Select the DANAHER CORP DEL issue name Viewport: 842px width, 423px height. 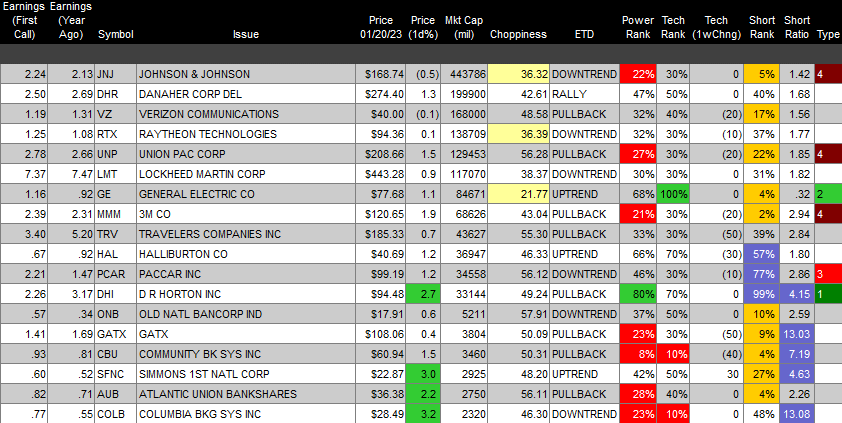[x=190, y=94]
